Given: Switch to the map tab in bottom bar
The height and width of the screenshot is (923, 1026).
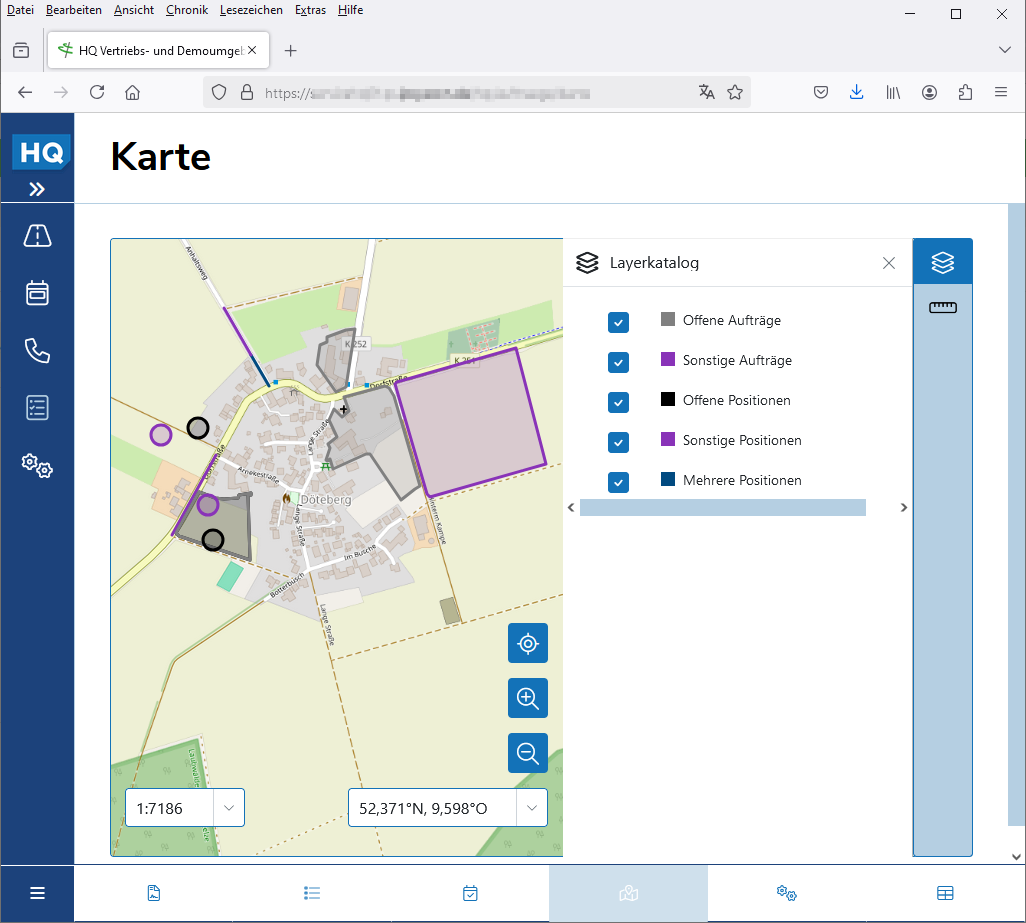Looking at the screenshot, I should point(628,893).
